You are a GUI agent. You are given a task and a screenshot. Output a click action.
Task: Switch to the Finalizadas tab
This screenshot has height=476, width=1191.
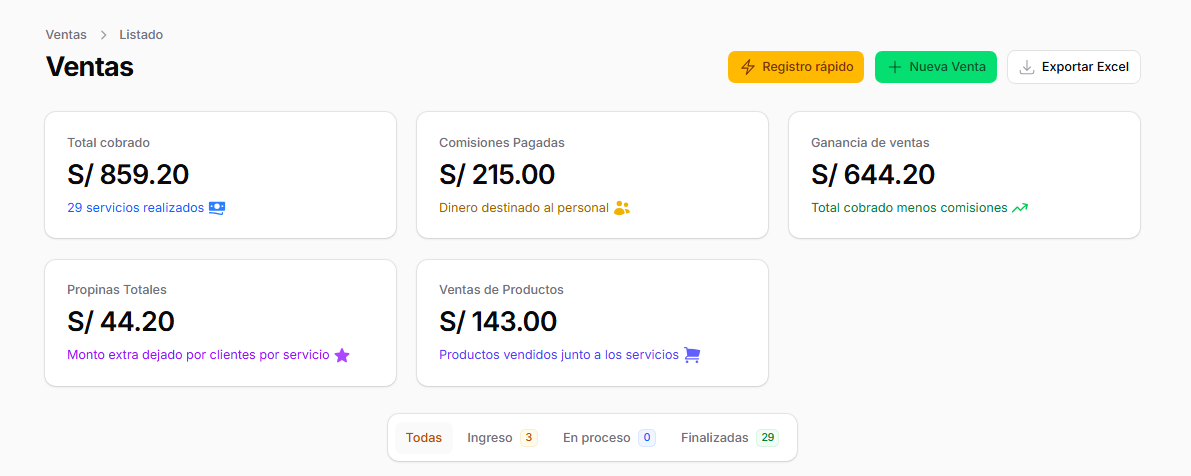[729, 438]
